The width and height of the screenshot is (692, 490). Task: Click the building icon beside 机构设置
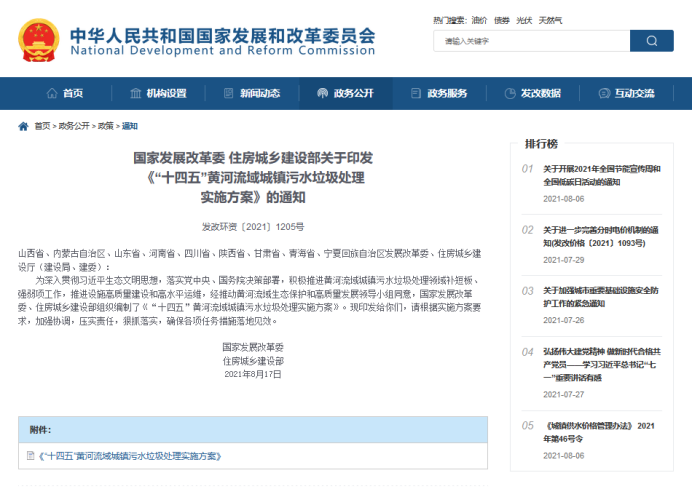135,93
